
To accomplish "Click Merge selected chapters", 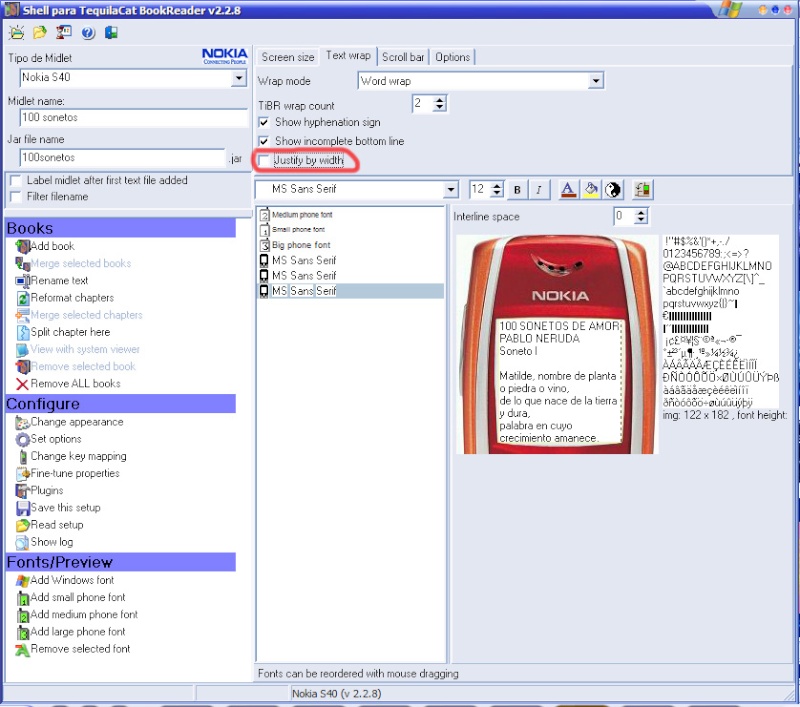I will point(86,315).
